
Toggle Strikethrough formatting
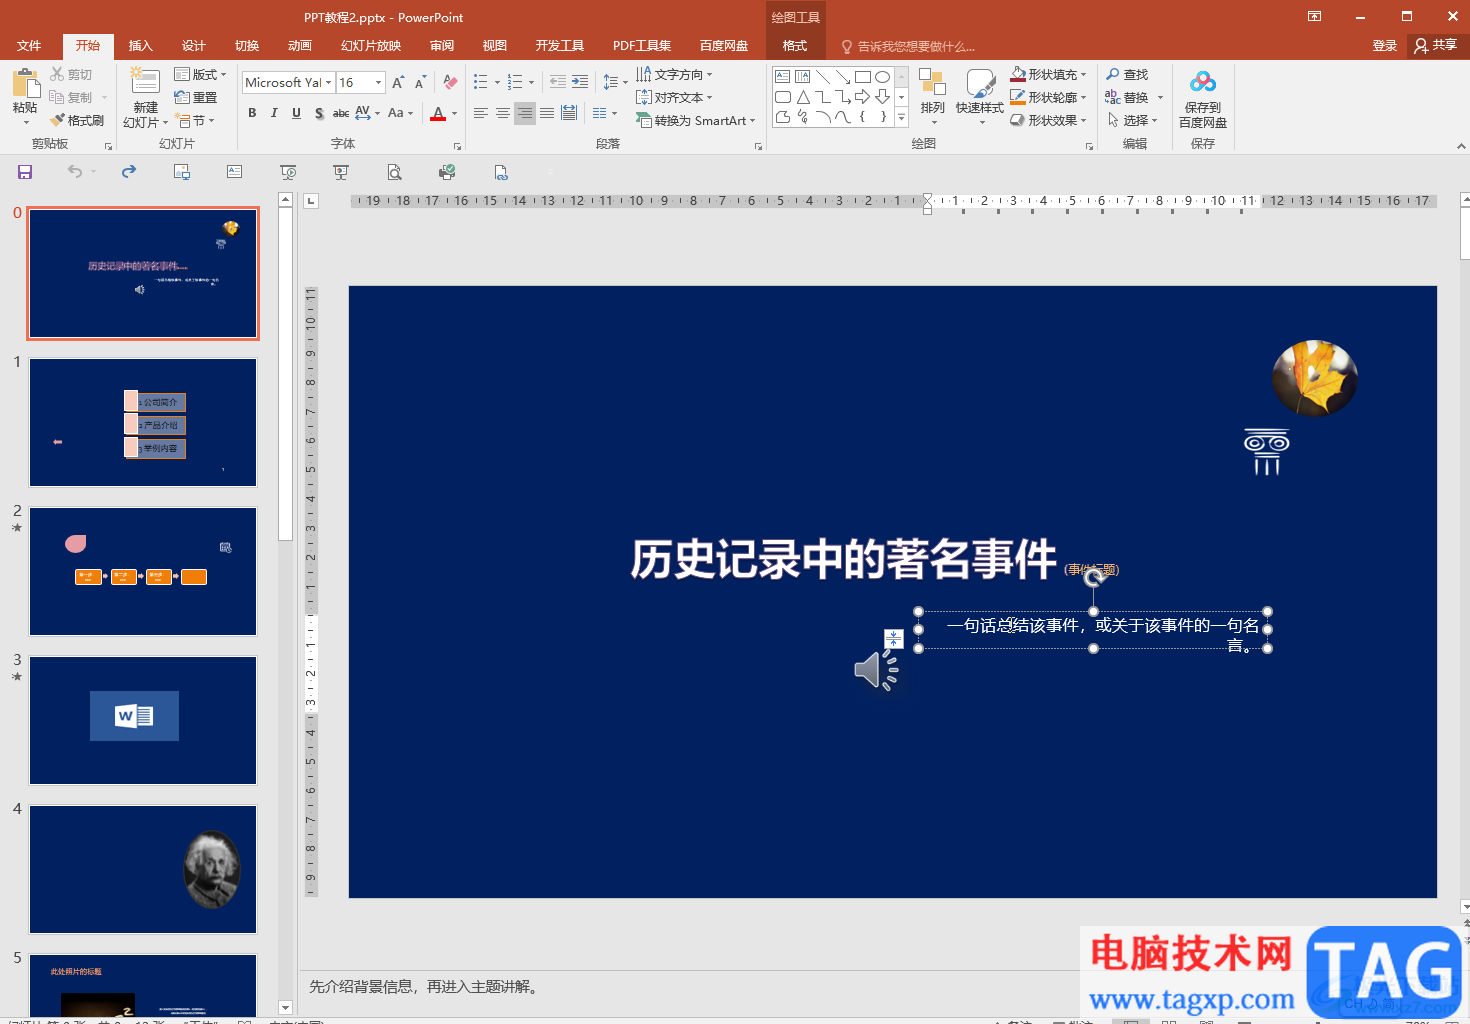[x=341, y=113]
